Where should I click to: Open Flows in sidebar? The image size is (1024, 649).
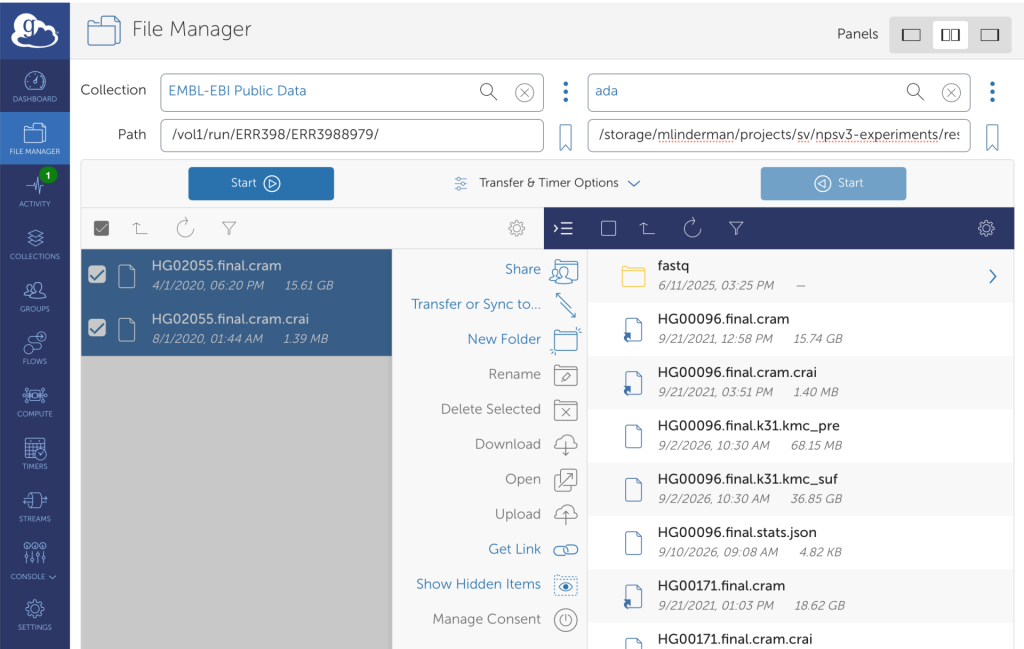tap(35, 348)
